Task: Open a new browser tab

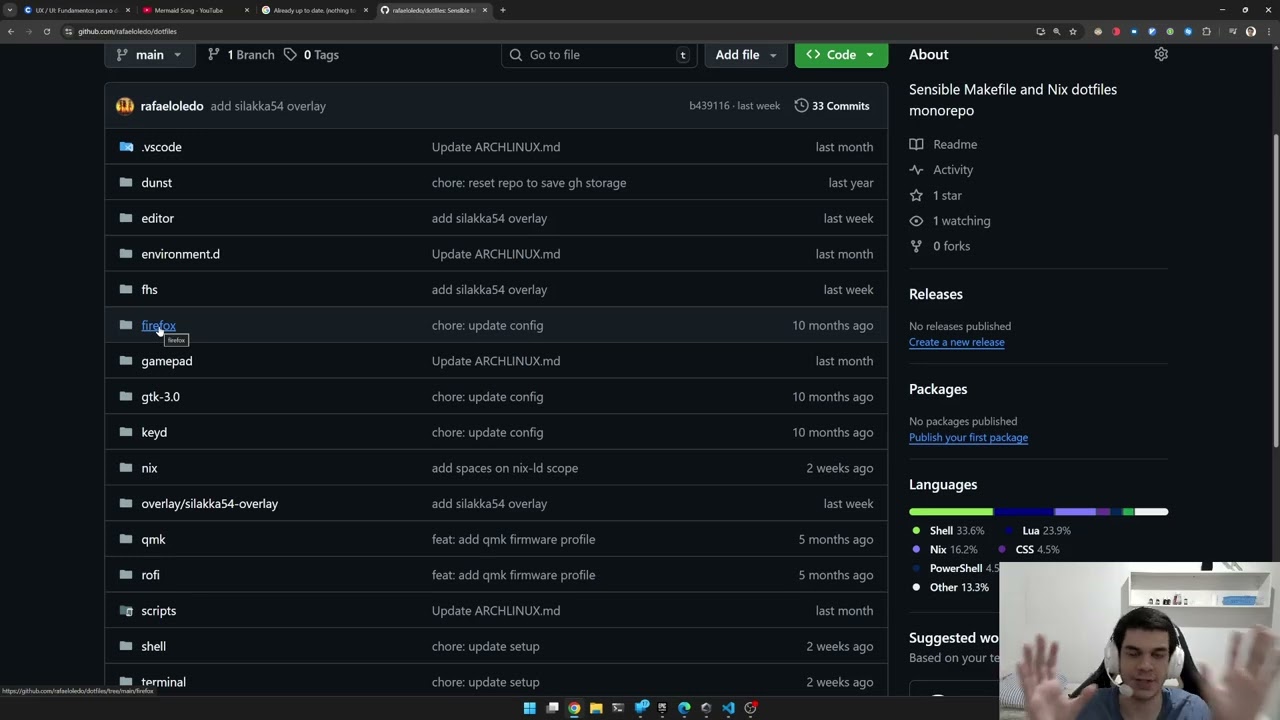Action: click(x=503, y=10)
